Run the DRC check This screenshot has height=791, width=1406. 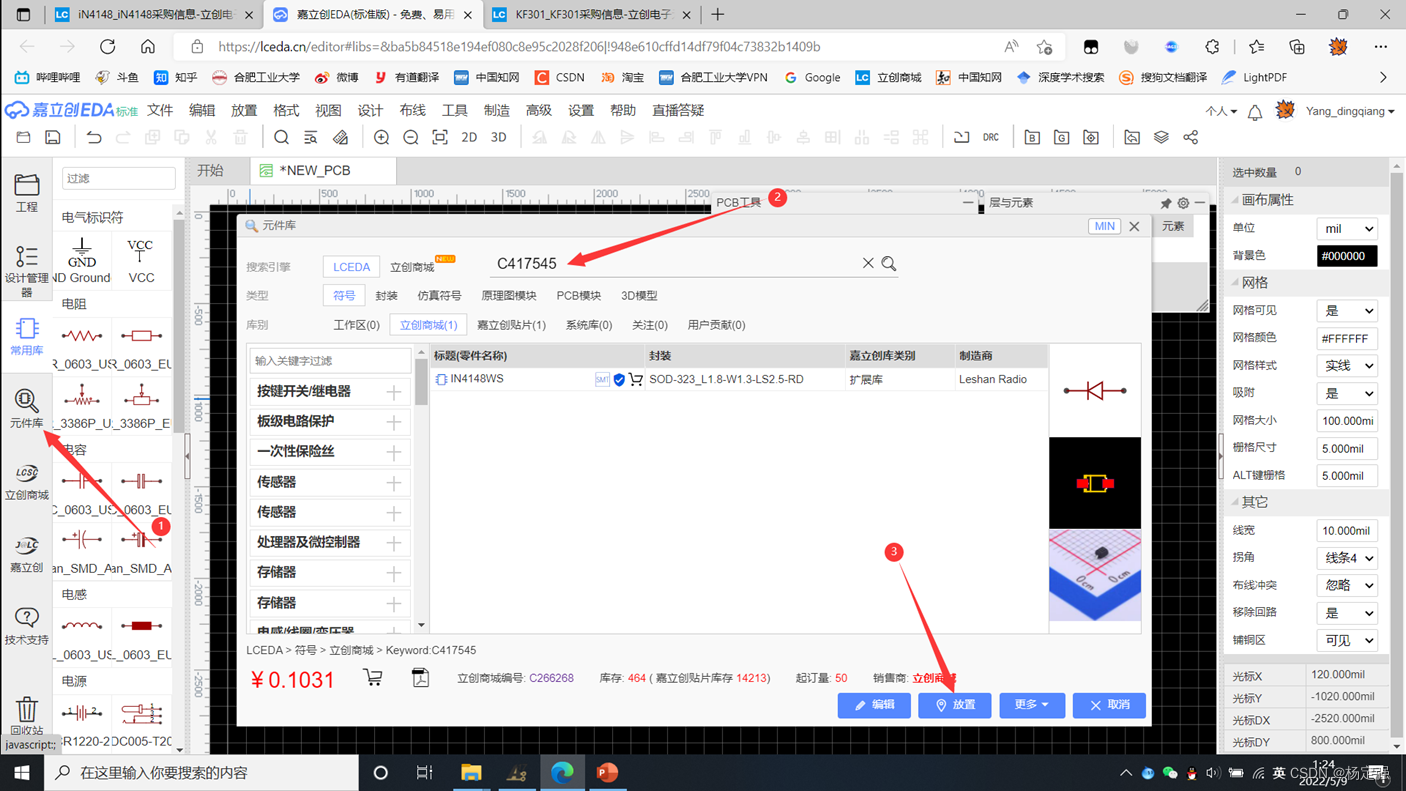[991, 137]
